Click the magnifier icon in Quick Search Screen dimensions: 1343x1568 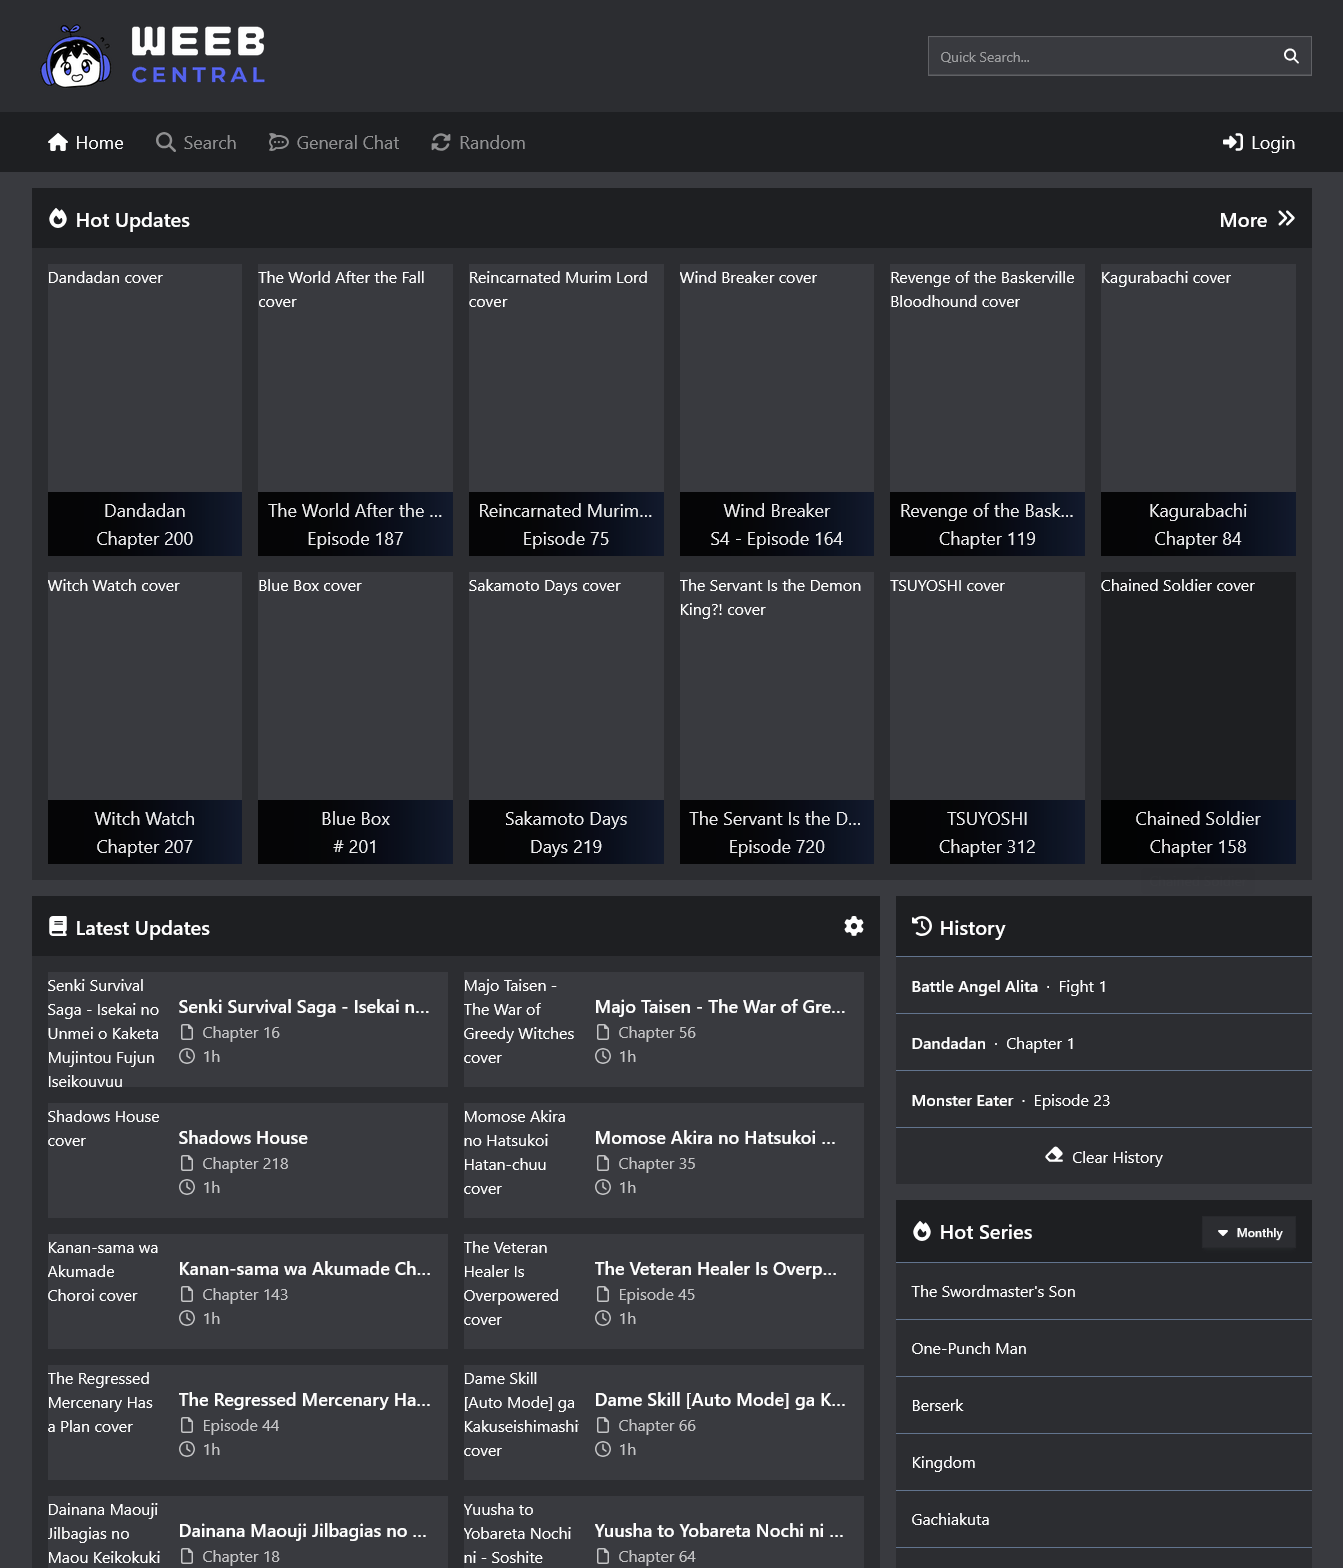coord(1291,56)
